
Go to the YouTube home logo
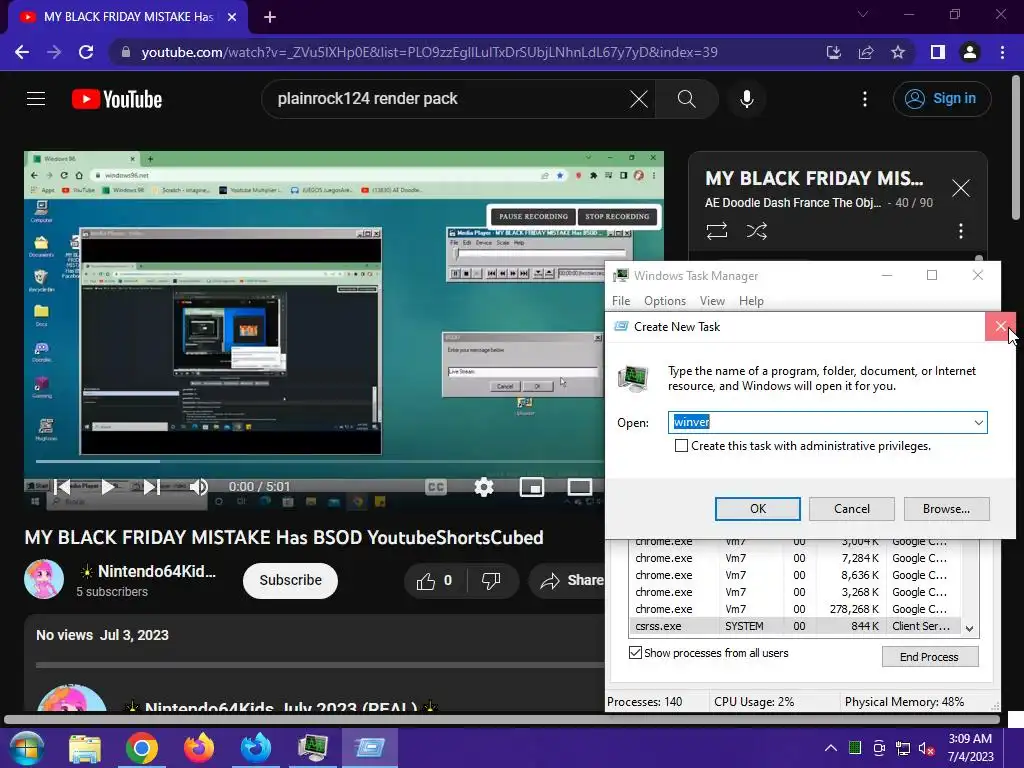click(x=117, y=99)
